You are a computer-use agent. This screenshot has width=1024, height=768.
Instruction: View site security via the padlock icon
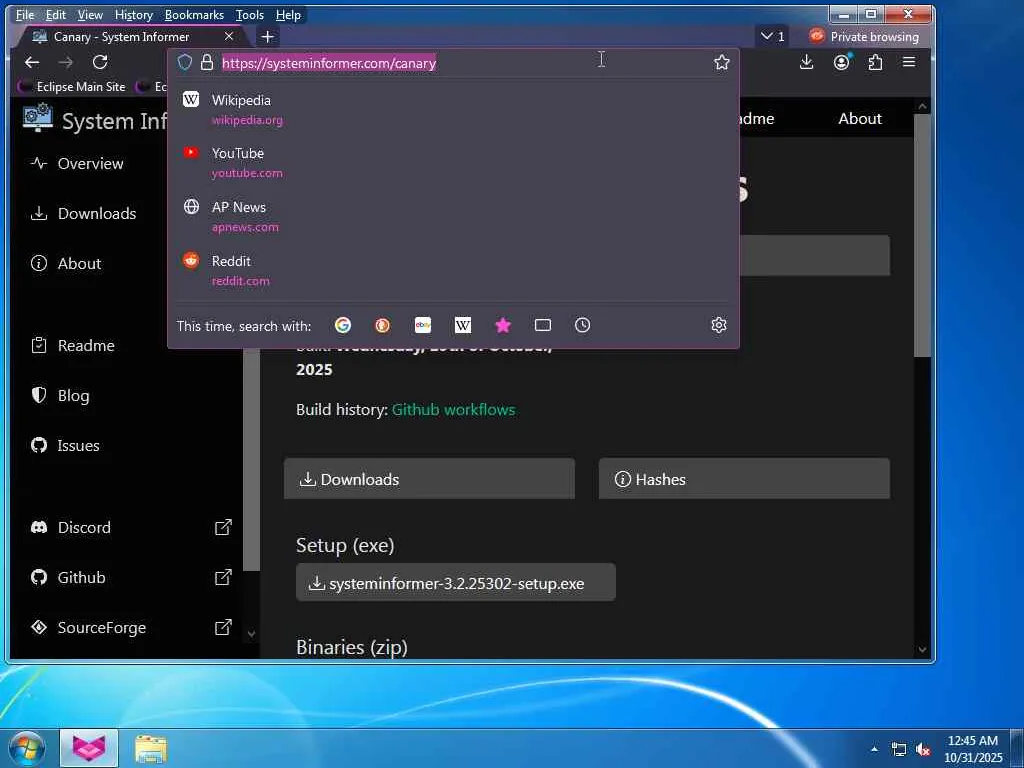[x=207, y=62]
